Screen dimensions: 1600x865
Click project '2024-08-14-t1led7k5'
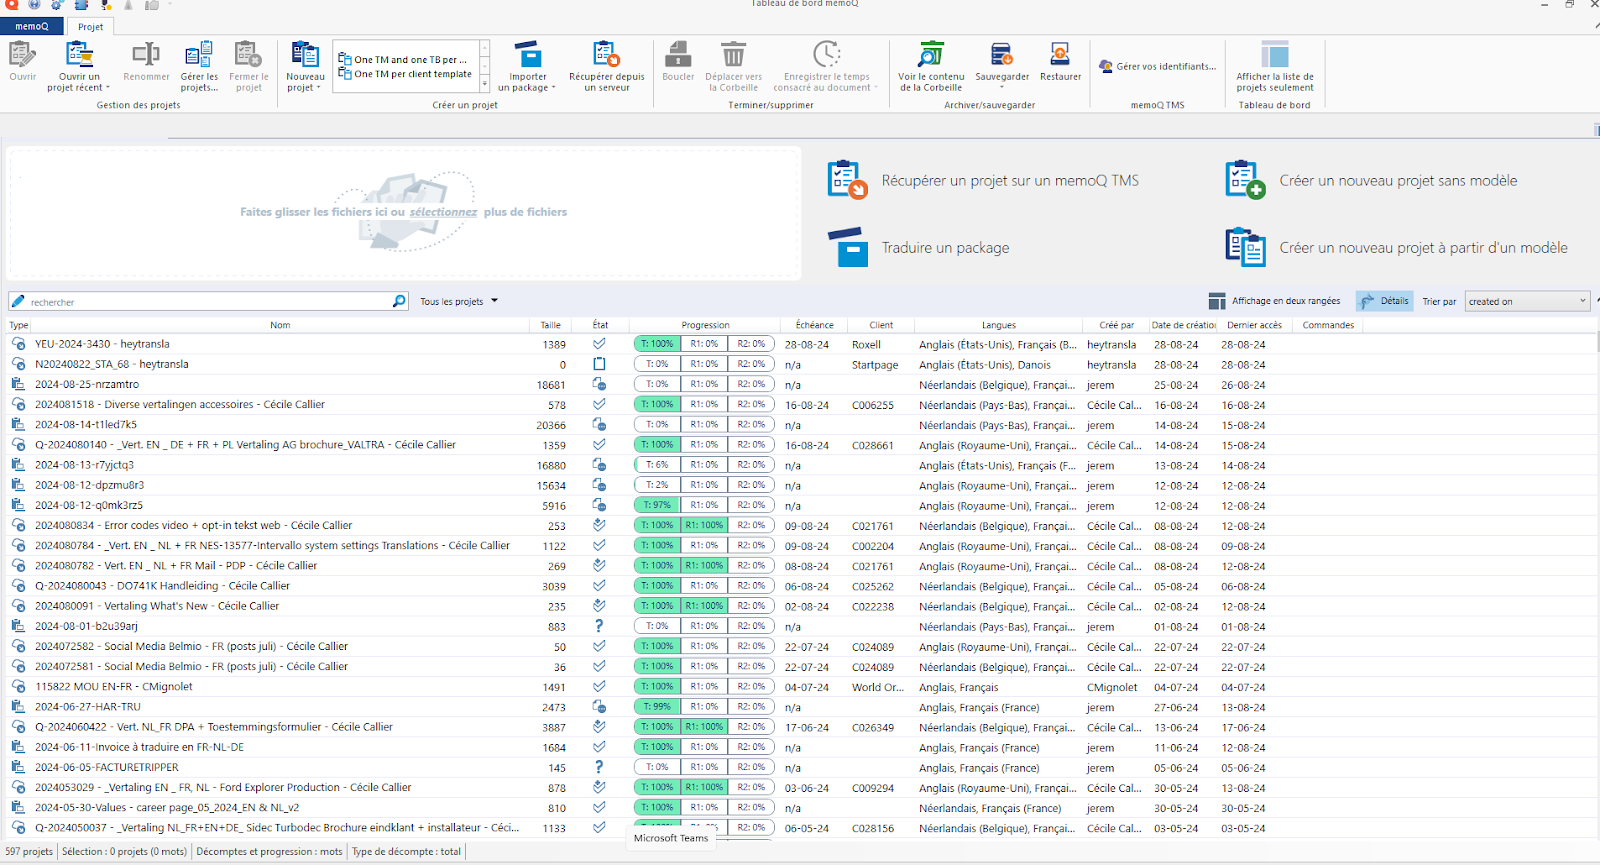86,424
